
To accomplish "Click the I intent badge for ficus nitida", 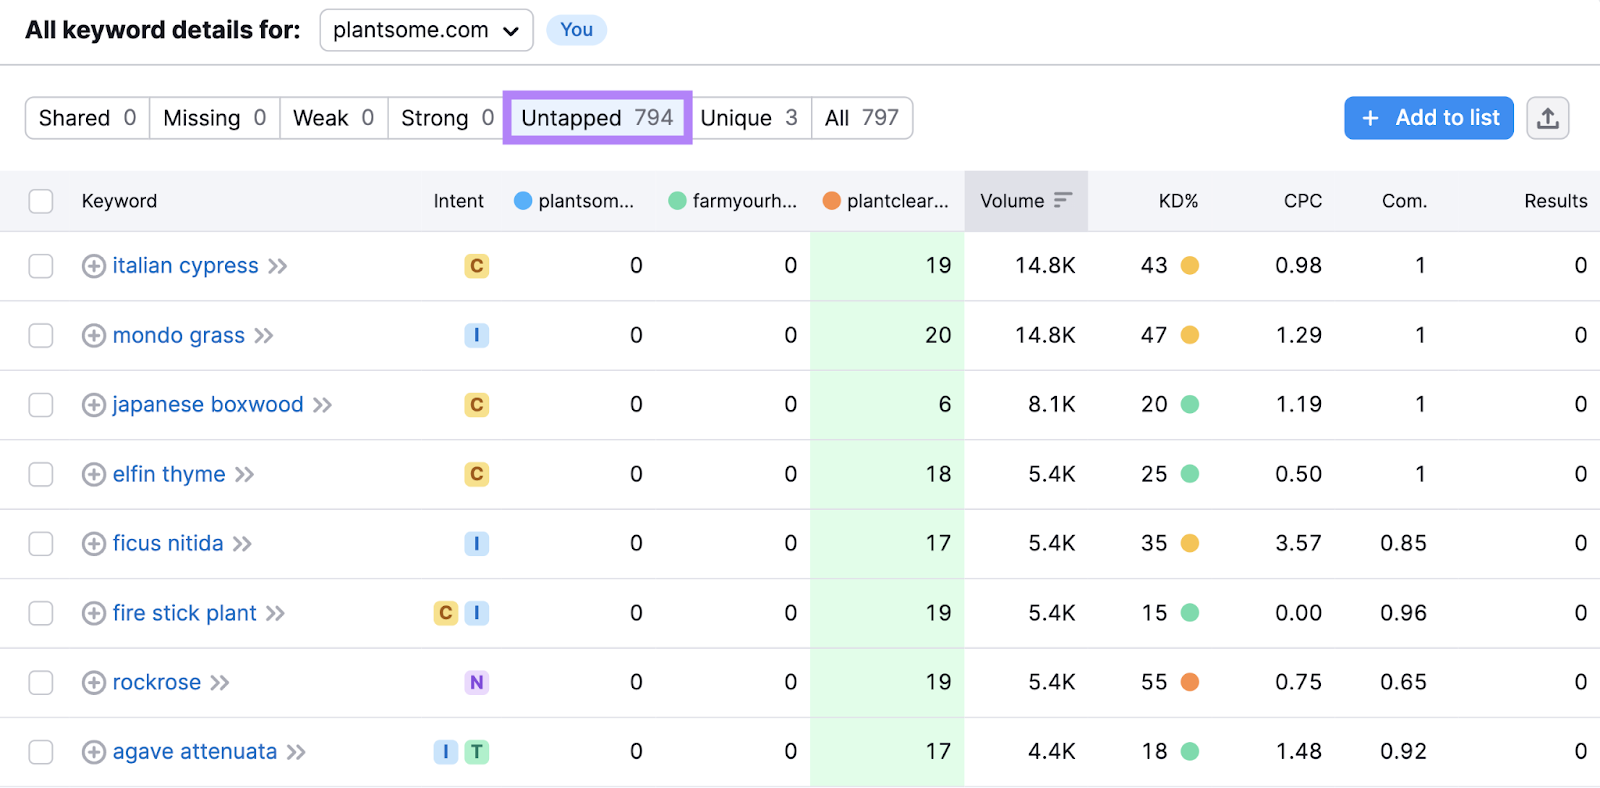I will (477, 544).
